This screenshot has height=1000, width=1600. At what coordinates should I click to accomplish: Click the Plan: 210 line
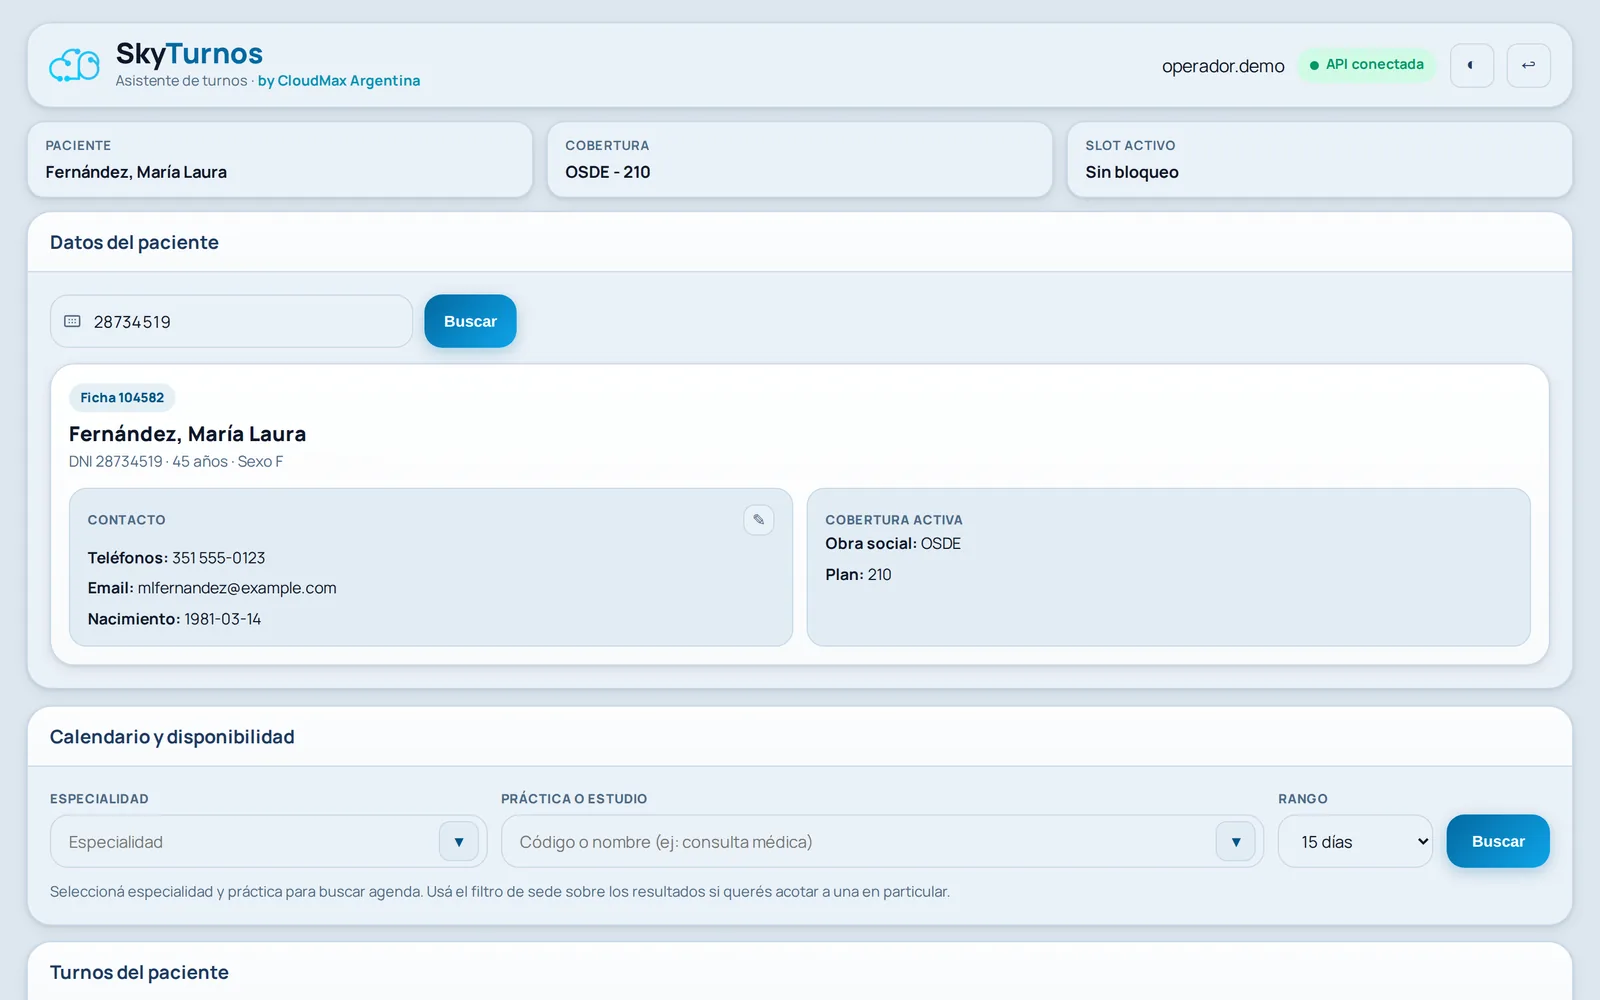(x=858, y=574)
